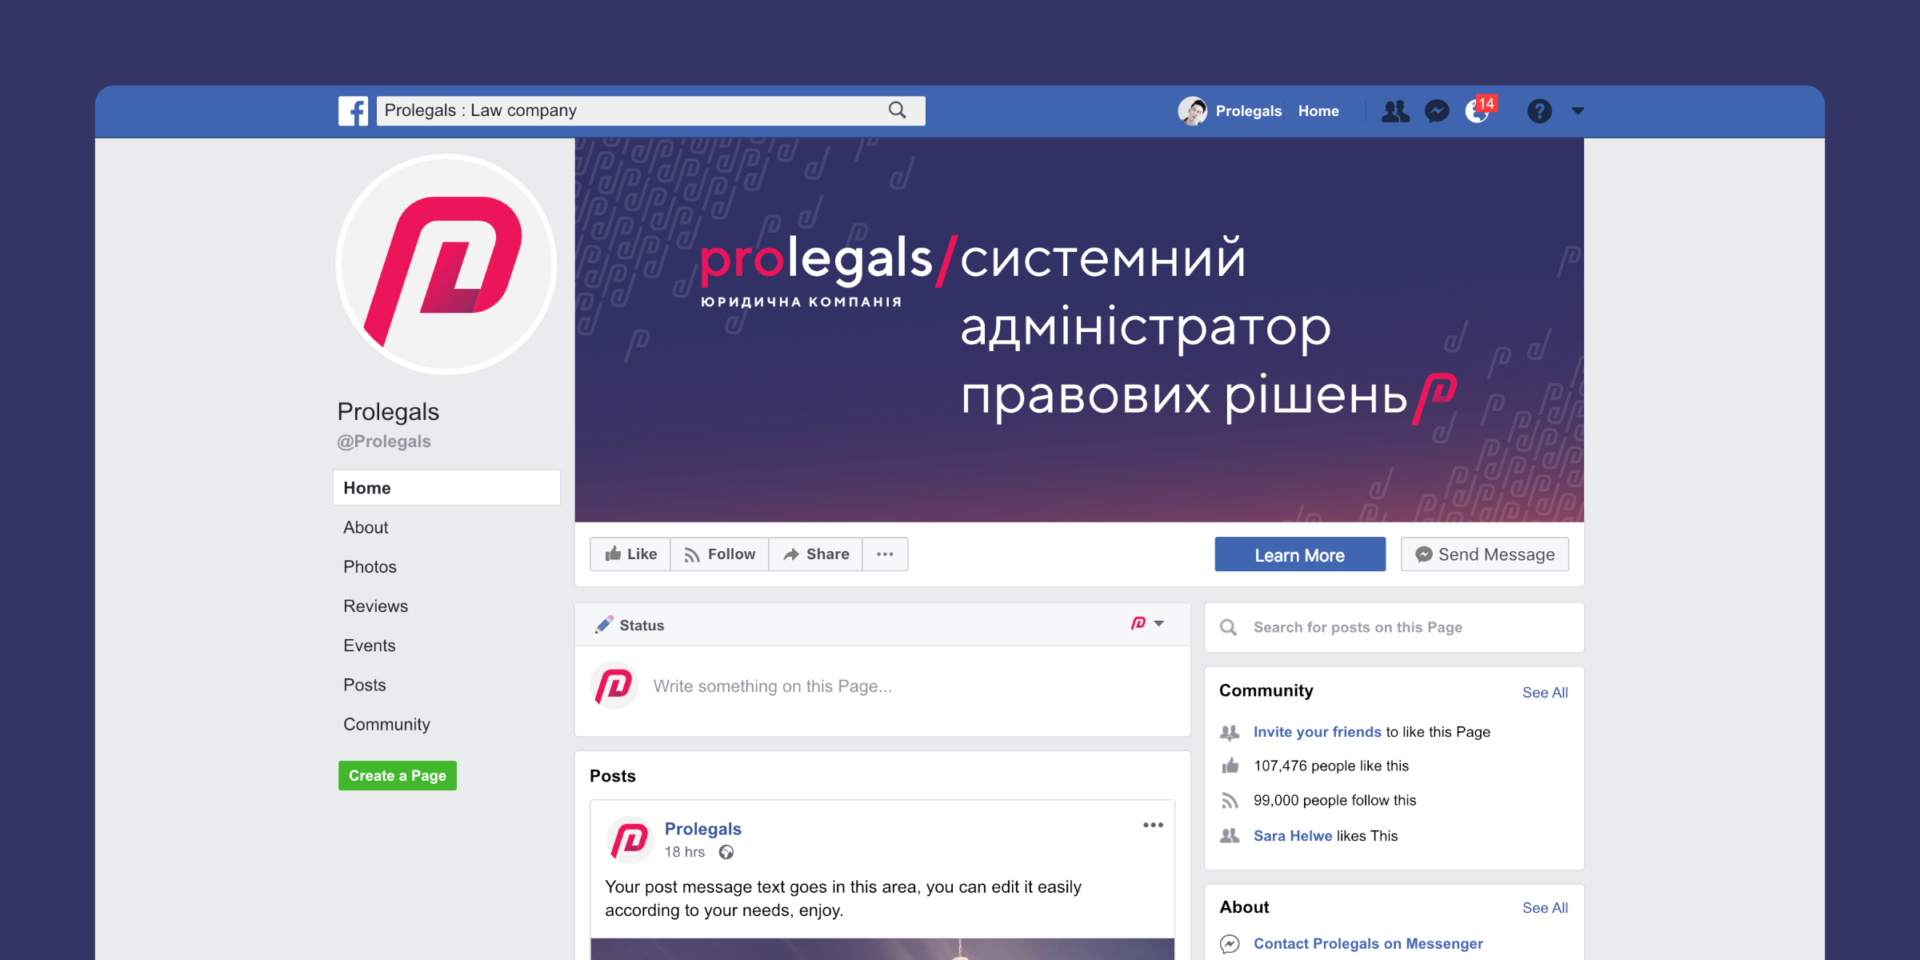Click the Facebook logo icon
The height and width of the screenshot is (960, 1920).
[x=353, y=111]
